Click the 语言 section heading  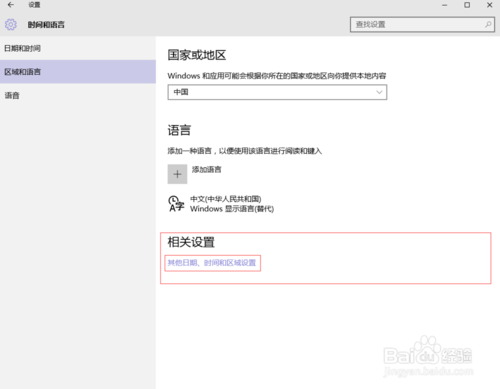pyautogui.click(x=179, y=130)
